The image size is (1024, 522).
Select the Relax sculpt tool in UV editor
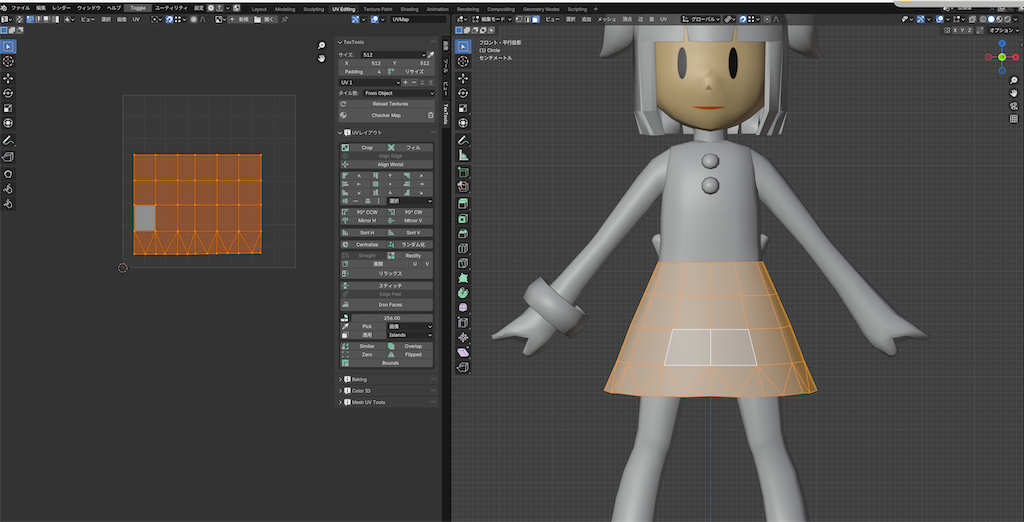(8, 189)
